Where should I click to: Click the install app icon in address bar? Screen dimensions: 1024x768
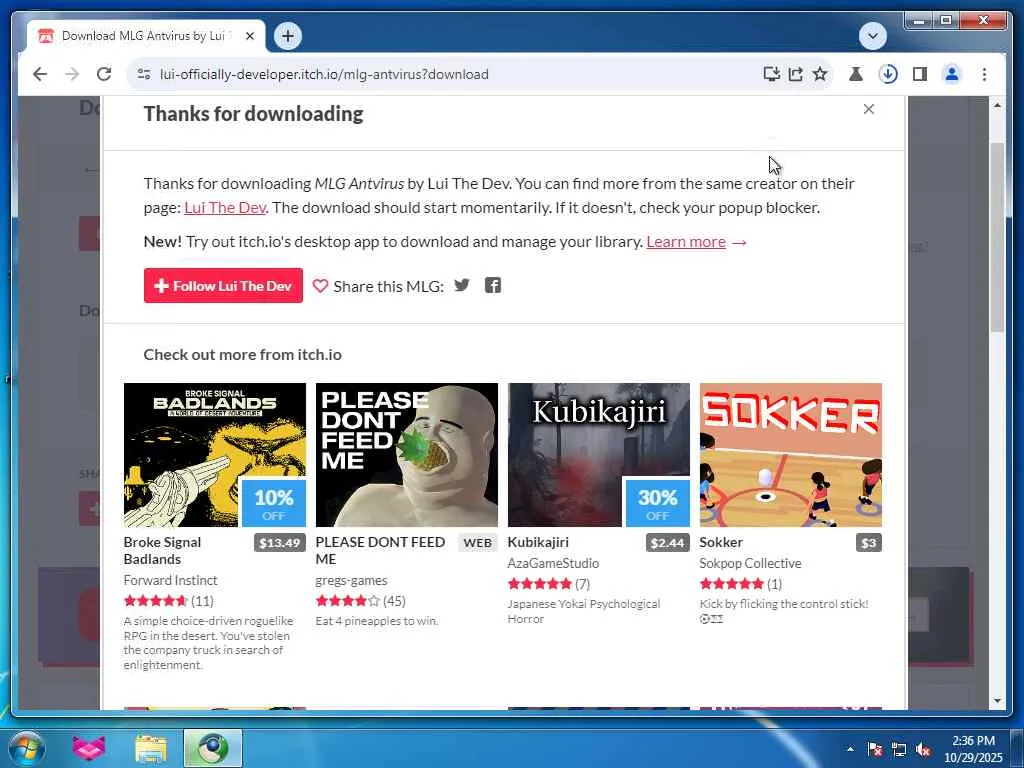click(x=771, y=74)
